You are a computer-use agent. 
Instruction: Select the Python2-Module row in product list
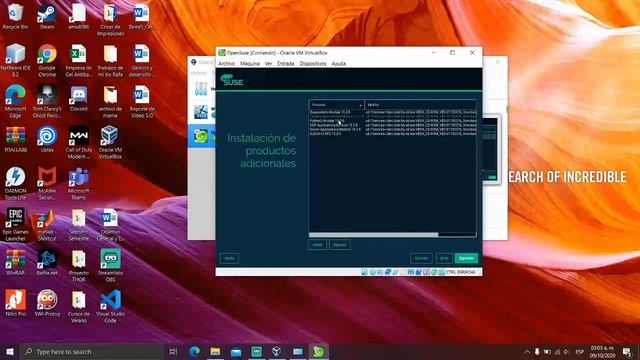pyautogui.click(x=393, y=121)
